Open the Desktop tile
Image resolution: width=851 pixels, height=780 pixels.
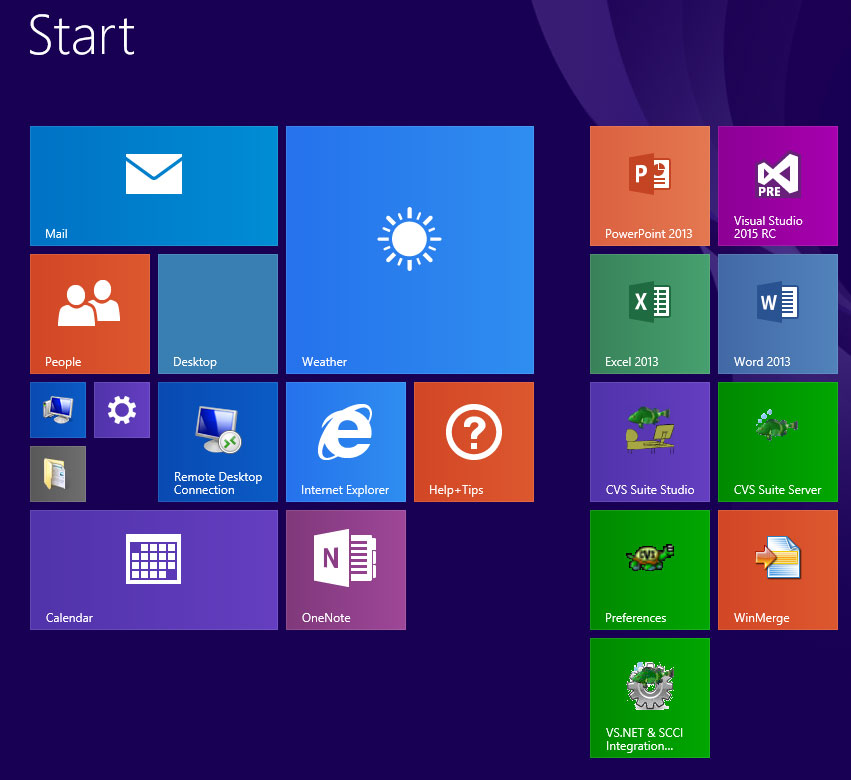pyautogui.click(x=218, y=314)
